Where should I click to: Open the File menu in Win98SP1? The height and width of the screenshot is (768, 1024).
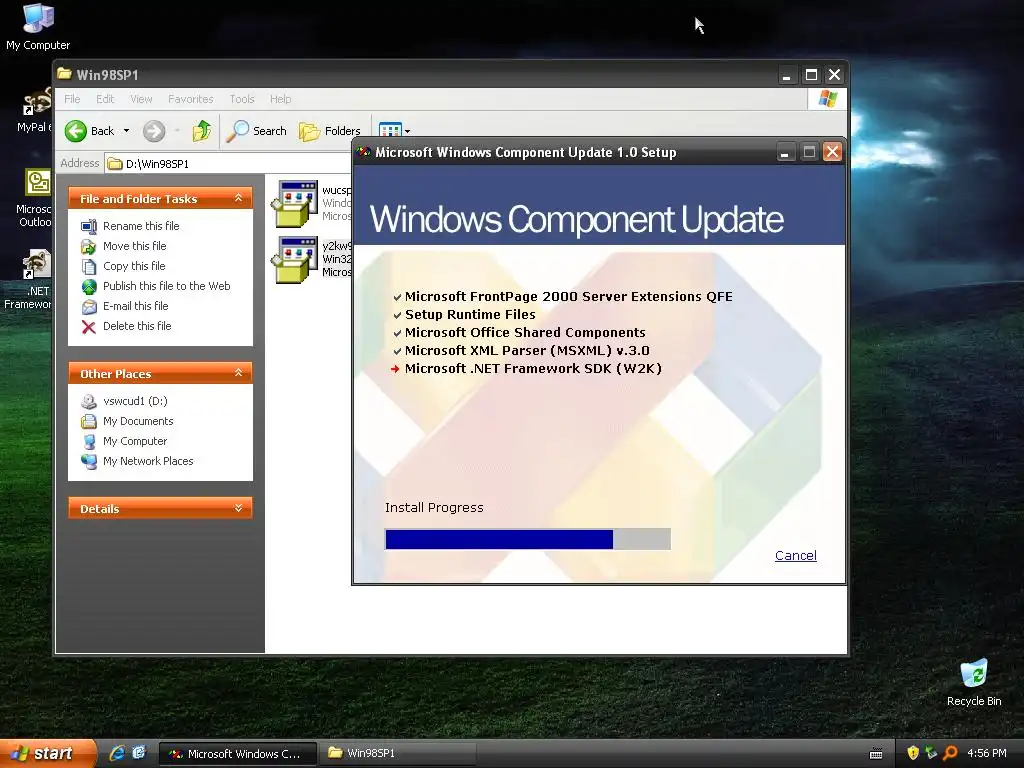pyautogui.click(x=72, y=99)
